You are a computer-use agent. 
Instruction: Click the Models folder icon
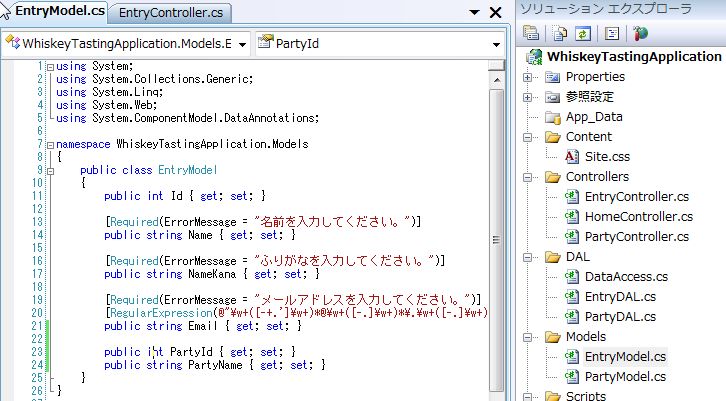tap(553, 337)
